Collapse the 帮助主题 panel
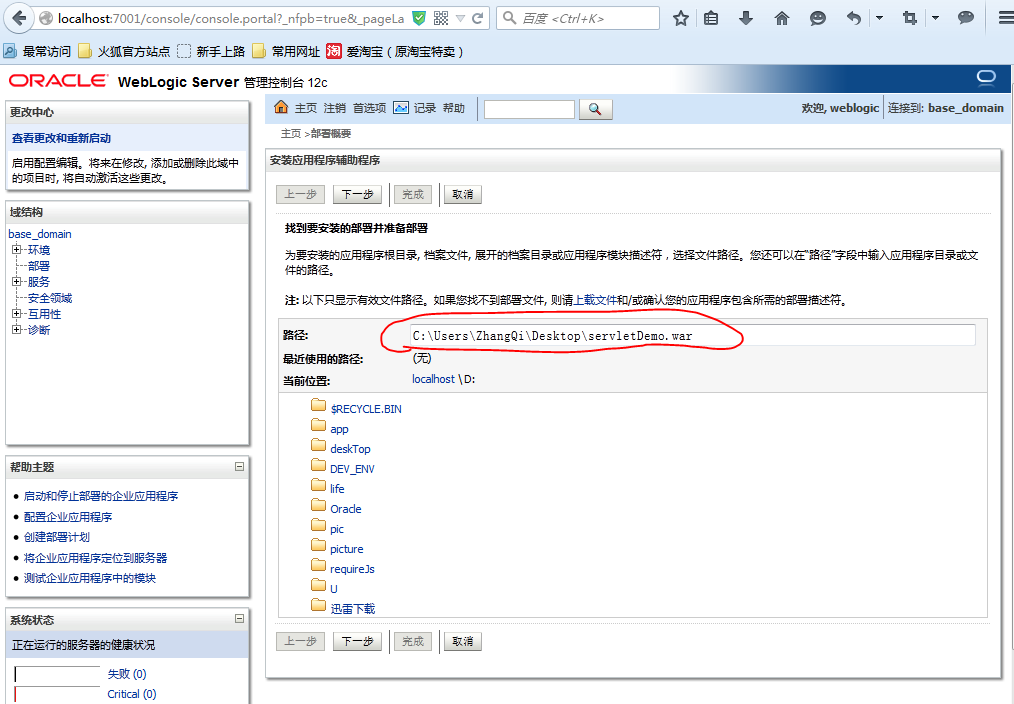Screen dimensions: 1014x704 (x=239, y=466)
